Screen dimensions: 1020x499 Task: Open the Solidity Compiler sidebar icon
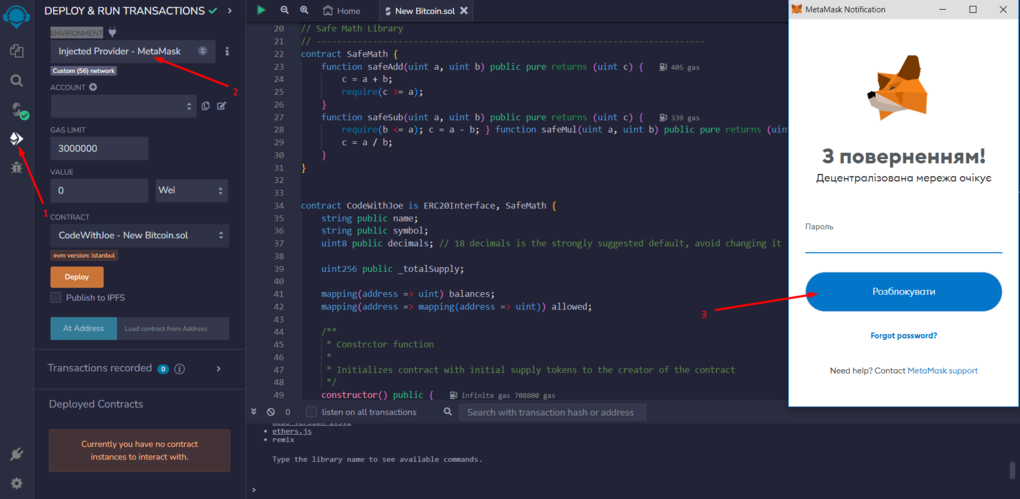pos(16,109)
